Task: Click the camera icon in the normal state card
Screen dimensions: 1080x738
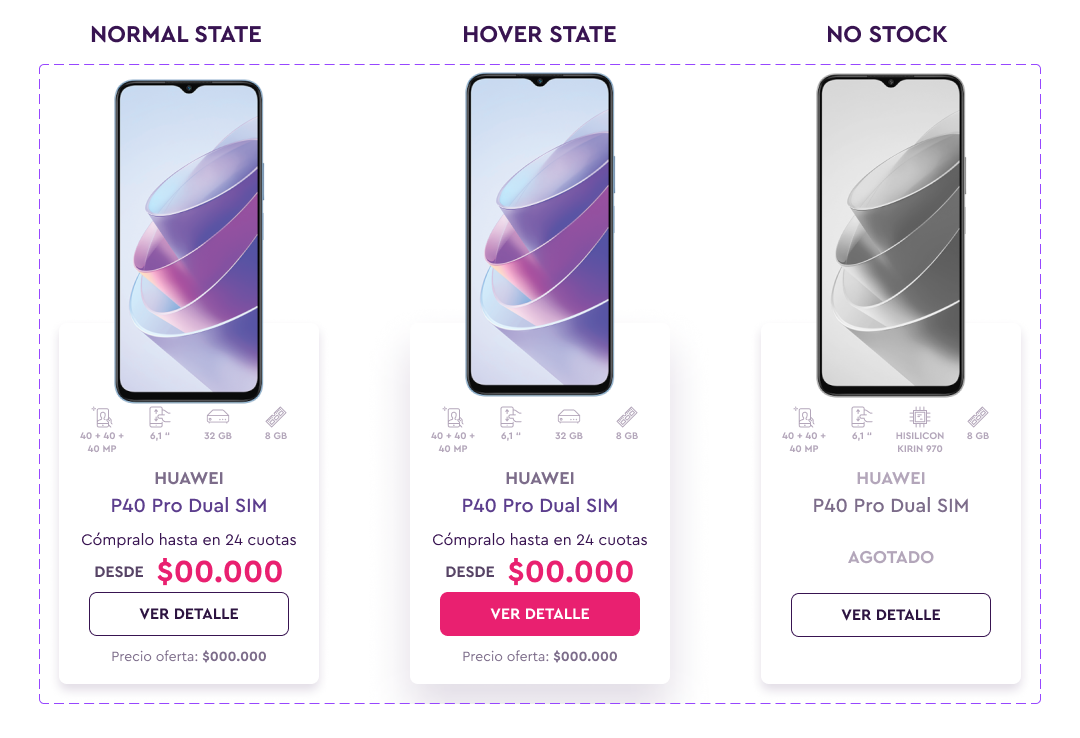Action: click(102, 417)
